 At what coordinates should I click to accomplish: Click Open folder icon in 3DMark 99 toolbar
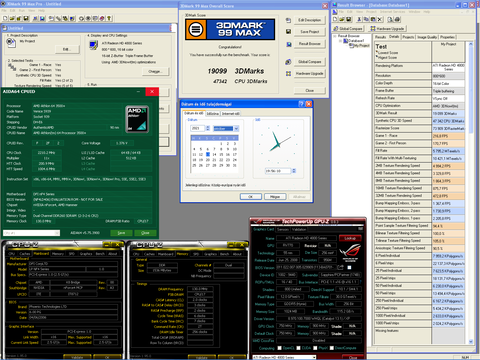[12, 18]
